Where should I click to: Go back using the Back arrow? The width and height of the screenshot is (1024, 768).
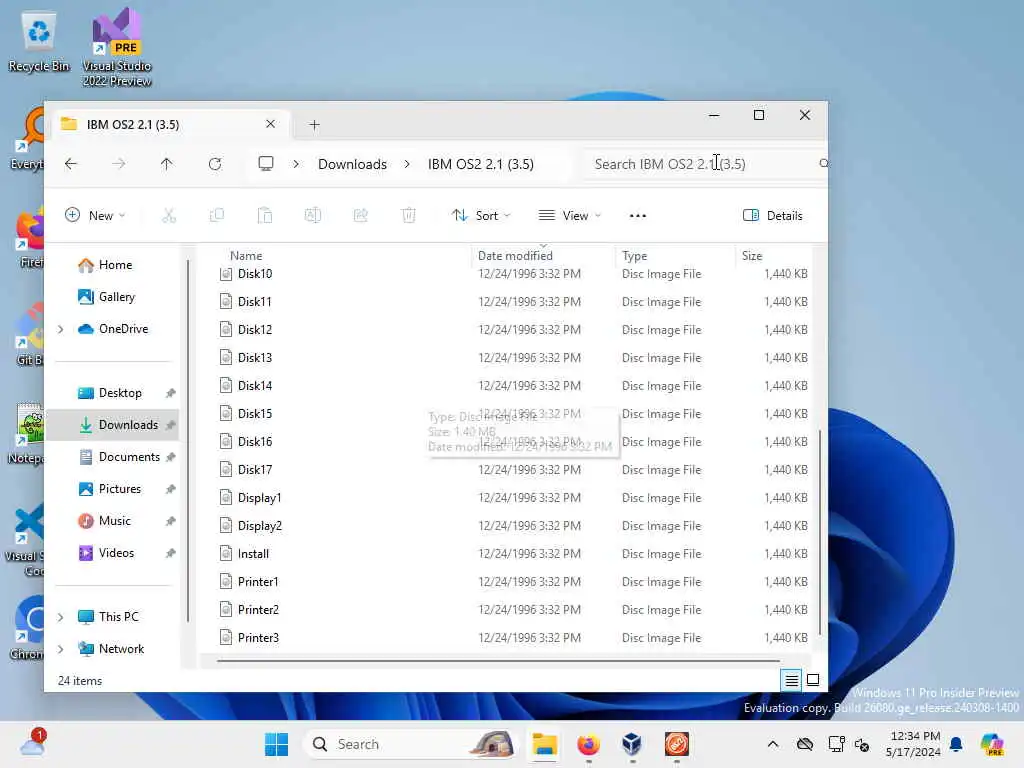pyautogui.click(x=71, y=164)
